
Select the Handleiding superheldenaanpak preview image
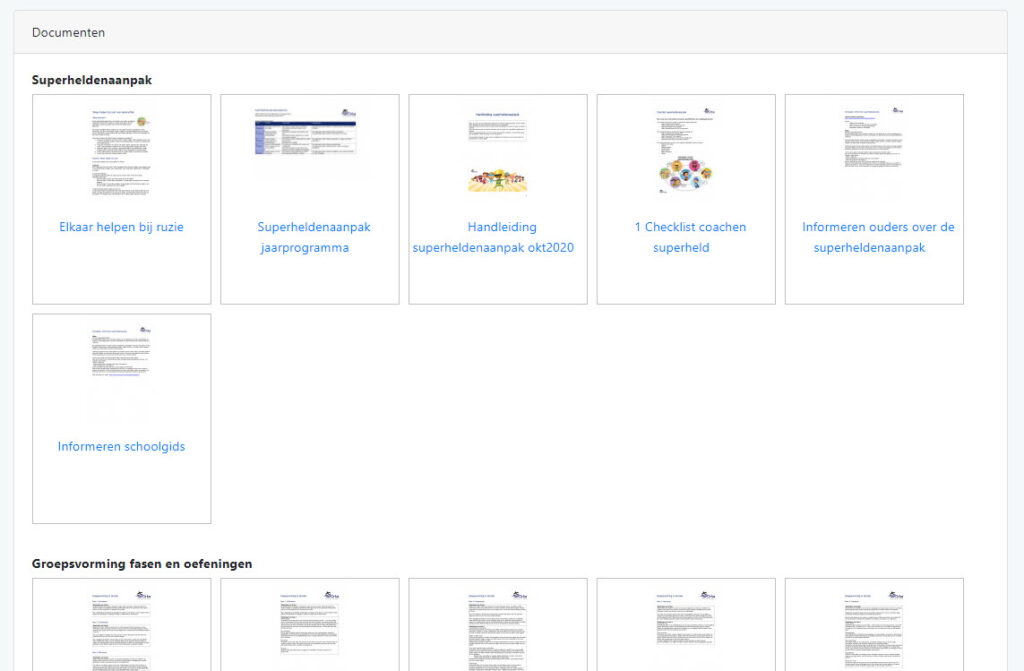point(498,154)
